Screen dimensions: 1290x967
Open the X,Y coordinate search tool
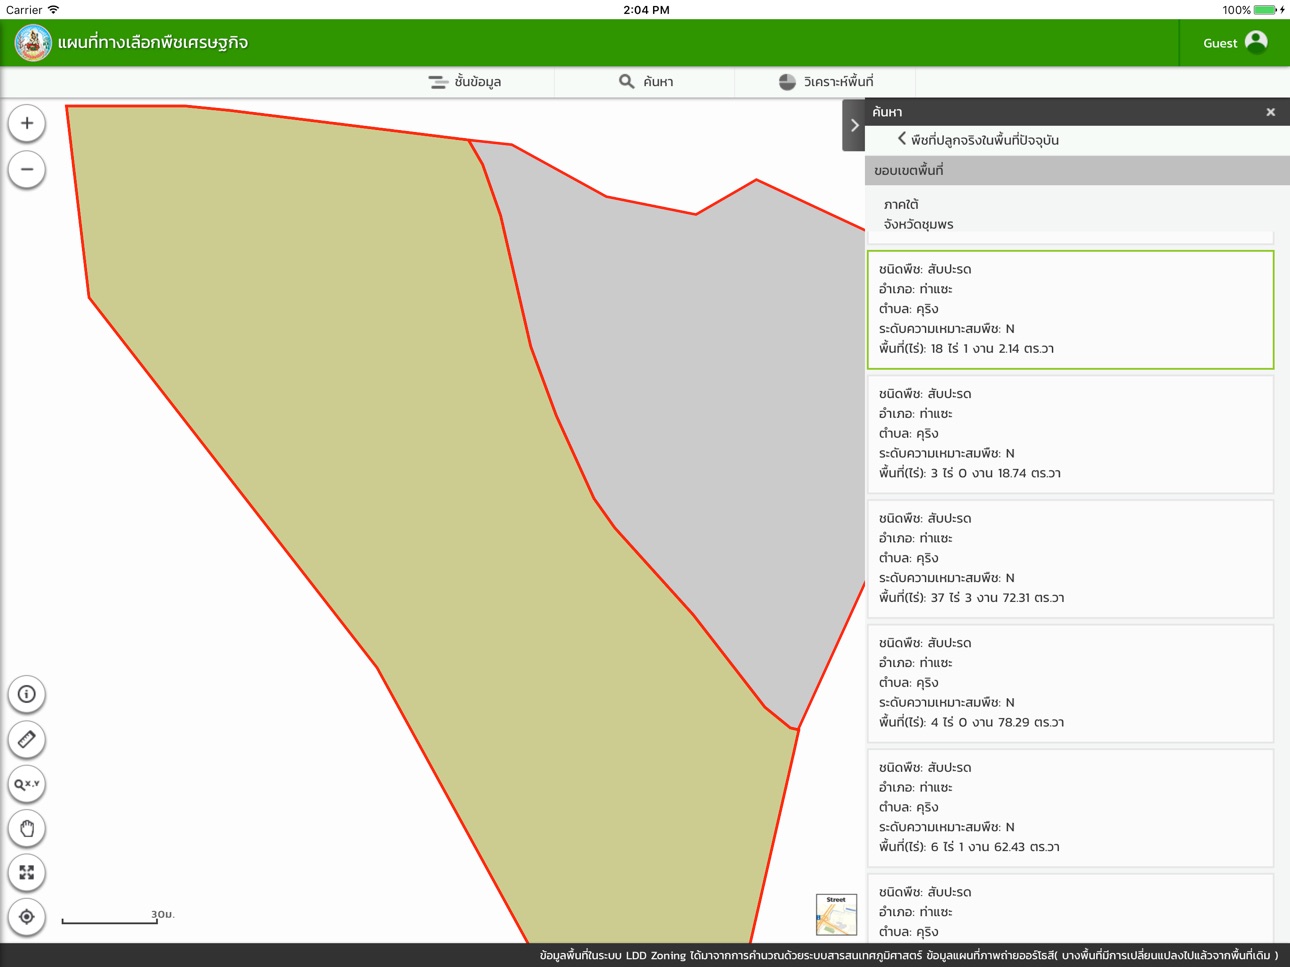[27, 784]
